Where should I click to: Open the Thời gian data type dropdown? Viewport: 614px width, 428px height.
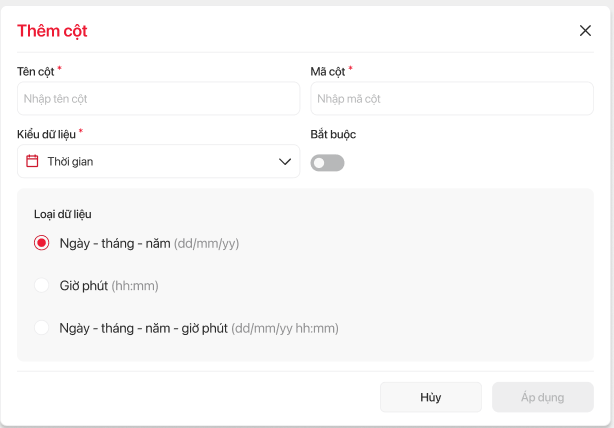tap(158, 161)
